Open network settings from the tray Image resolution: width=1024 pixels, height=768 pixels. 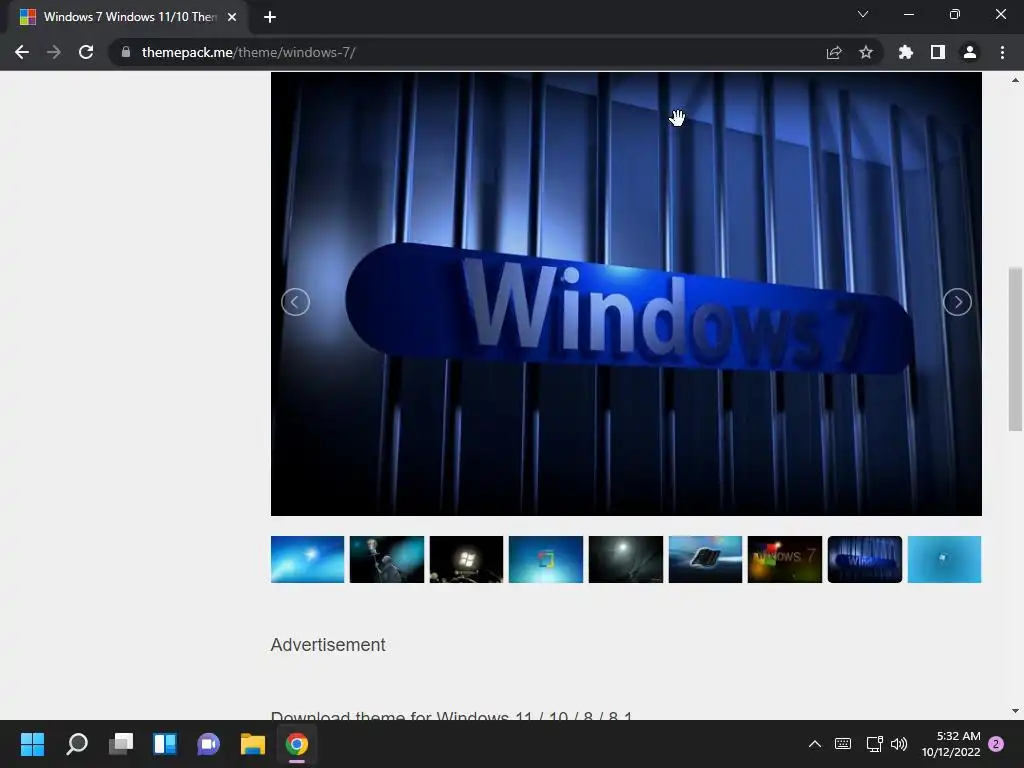[874, 744]
